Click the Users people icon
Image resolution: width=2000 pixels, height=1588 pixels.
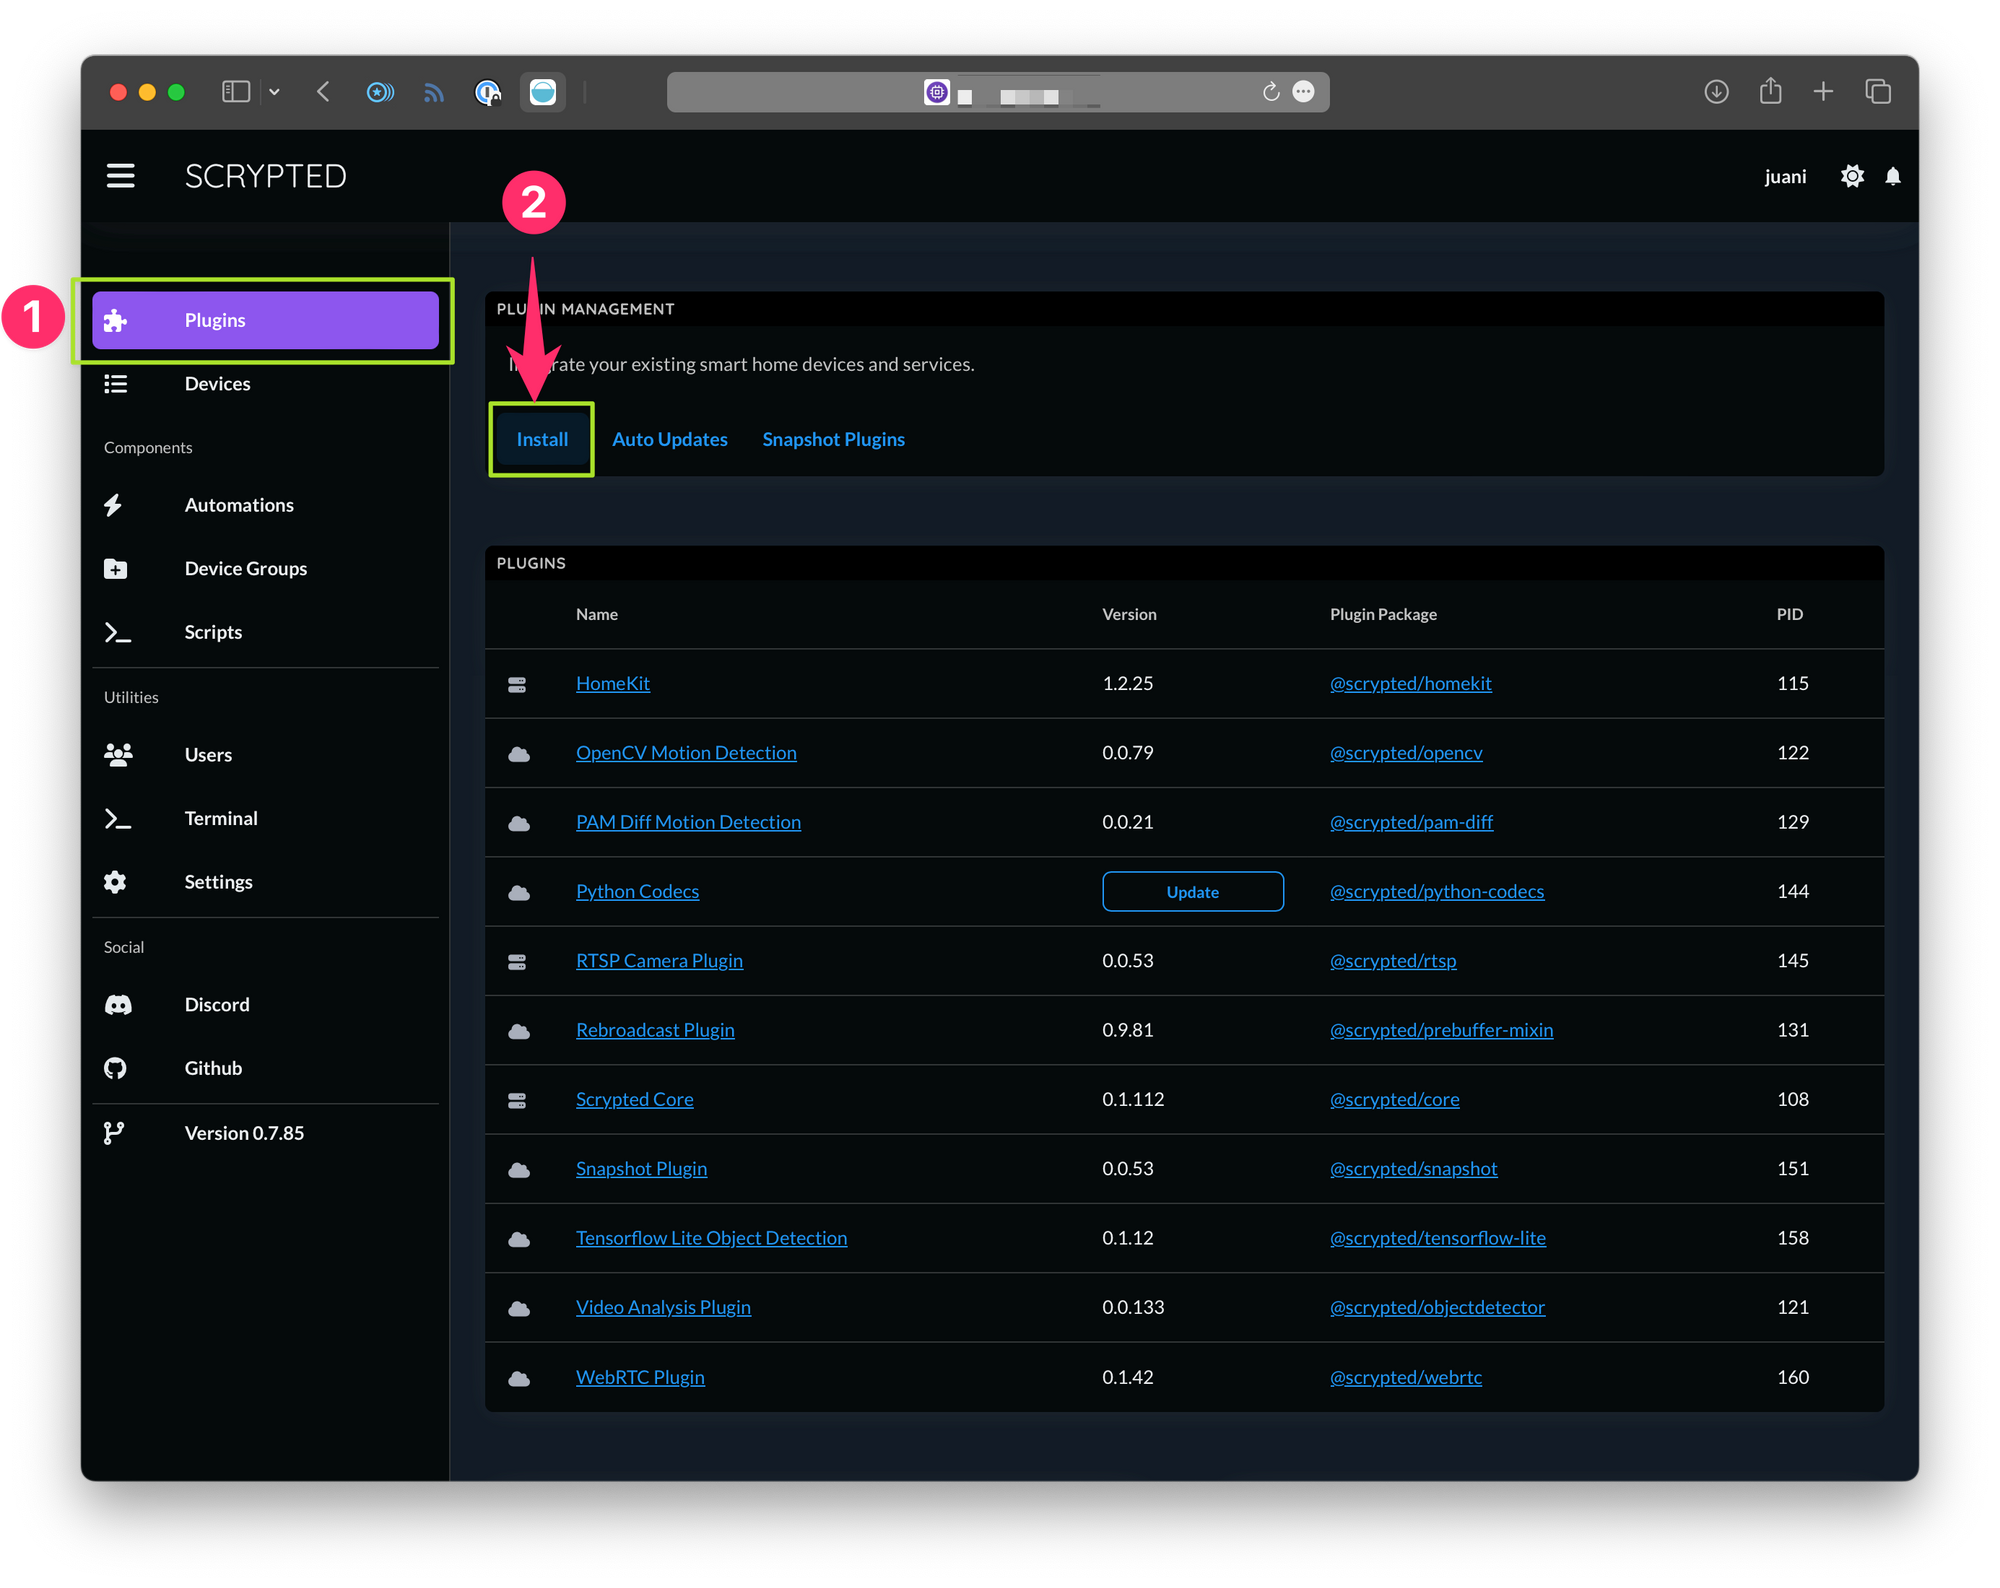click(118, 755)
